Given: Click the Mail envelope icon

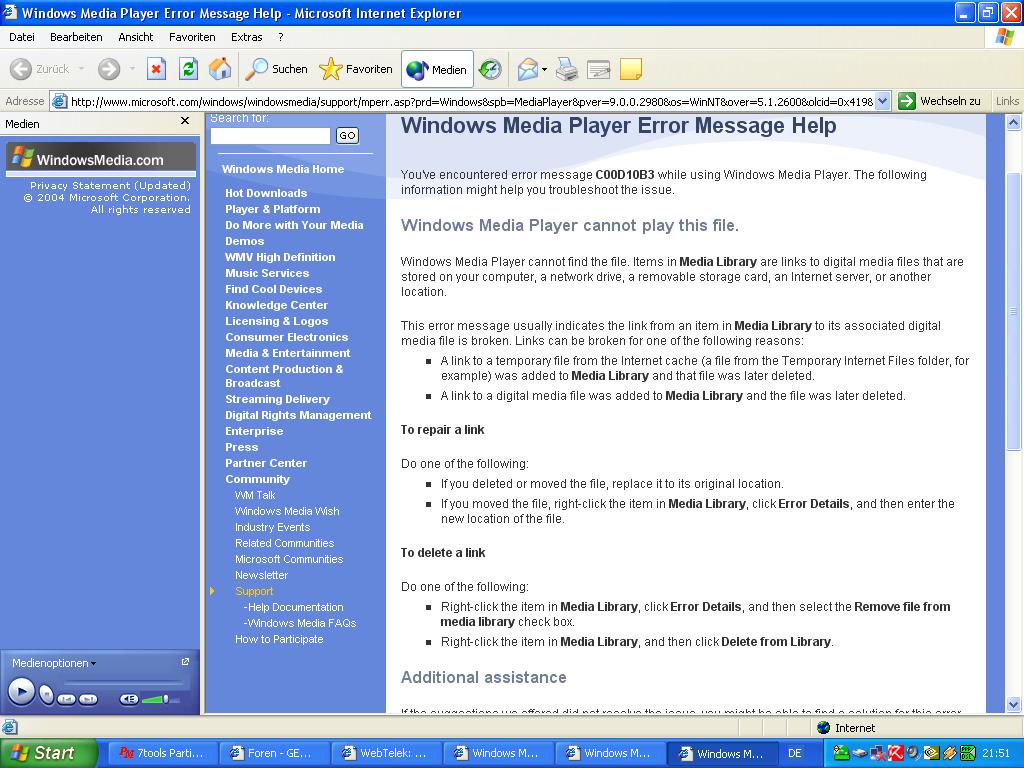Looking at the screenshot, I should [x=528, y=69].
